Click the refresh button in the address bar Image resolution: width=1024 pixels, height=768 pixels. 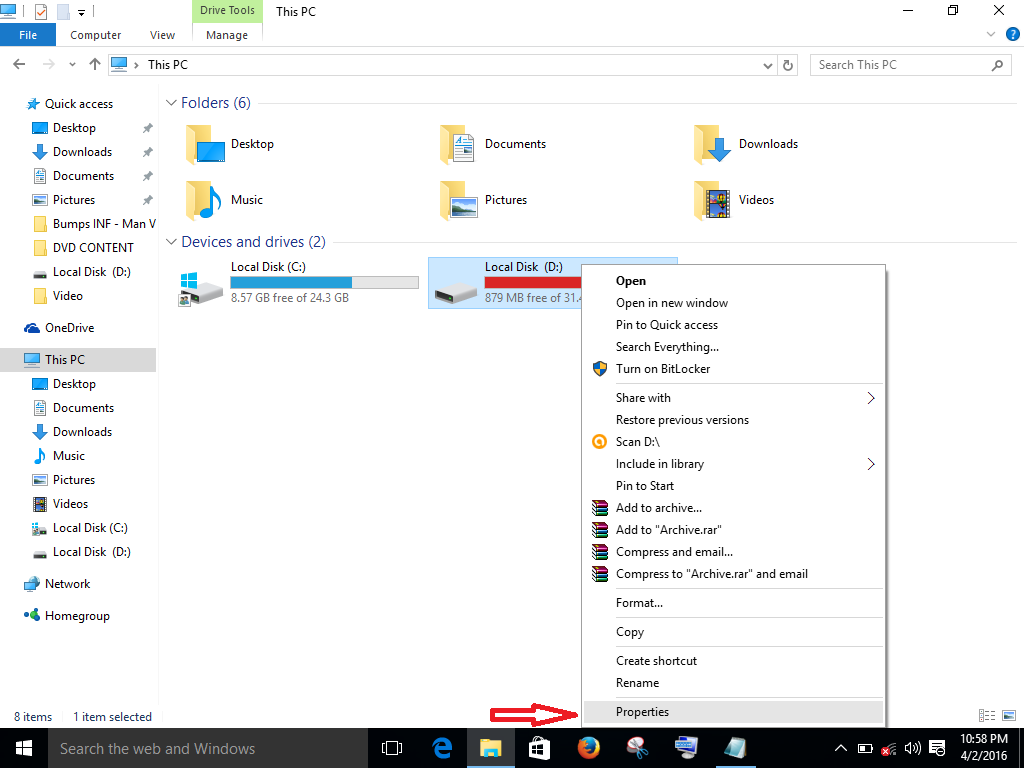click(789, 64)
